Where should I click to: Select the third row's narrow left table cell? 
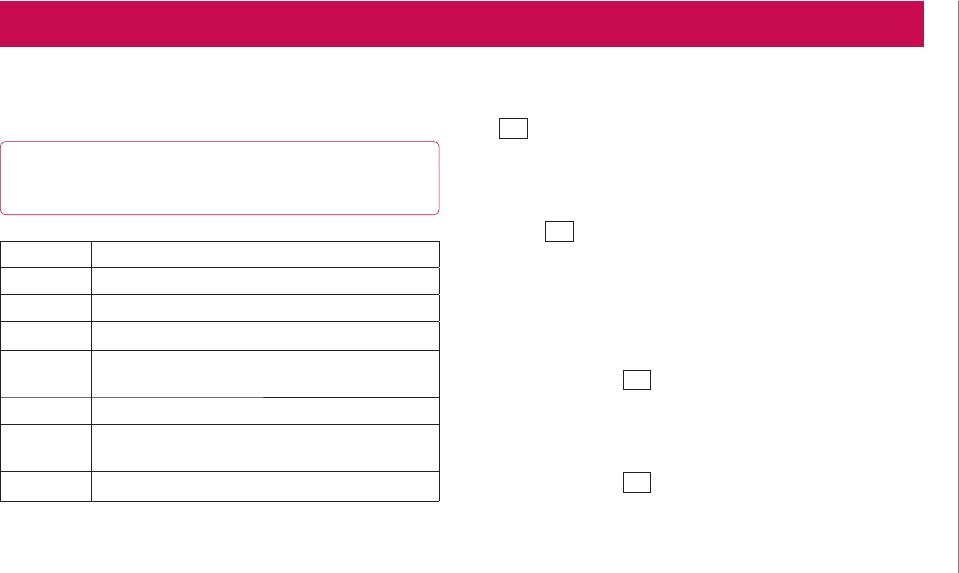(46, 307)
